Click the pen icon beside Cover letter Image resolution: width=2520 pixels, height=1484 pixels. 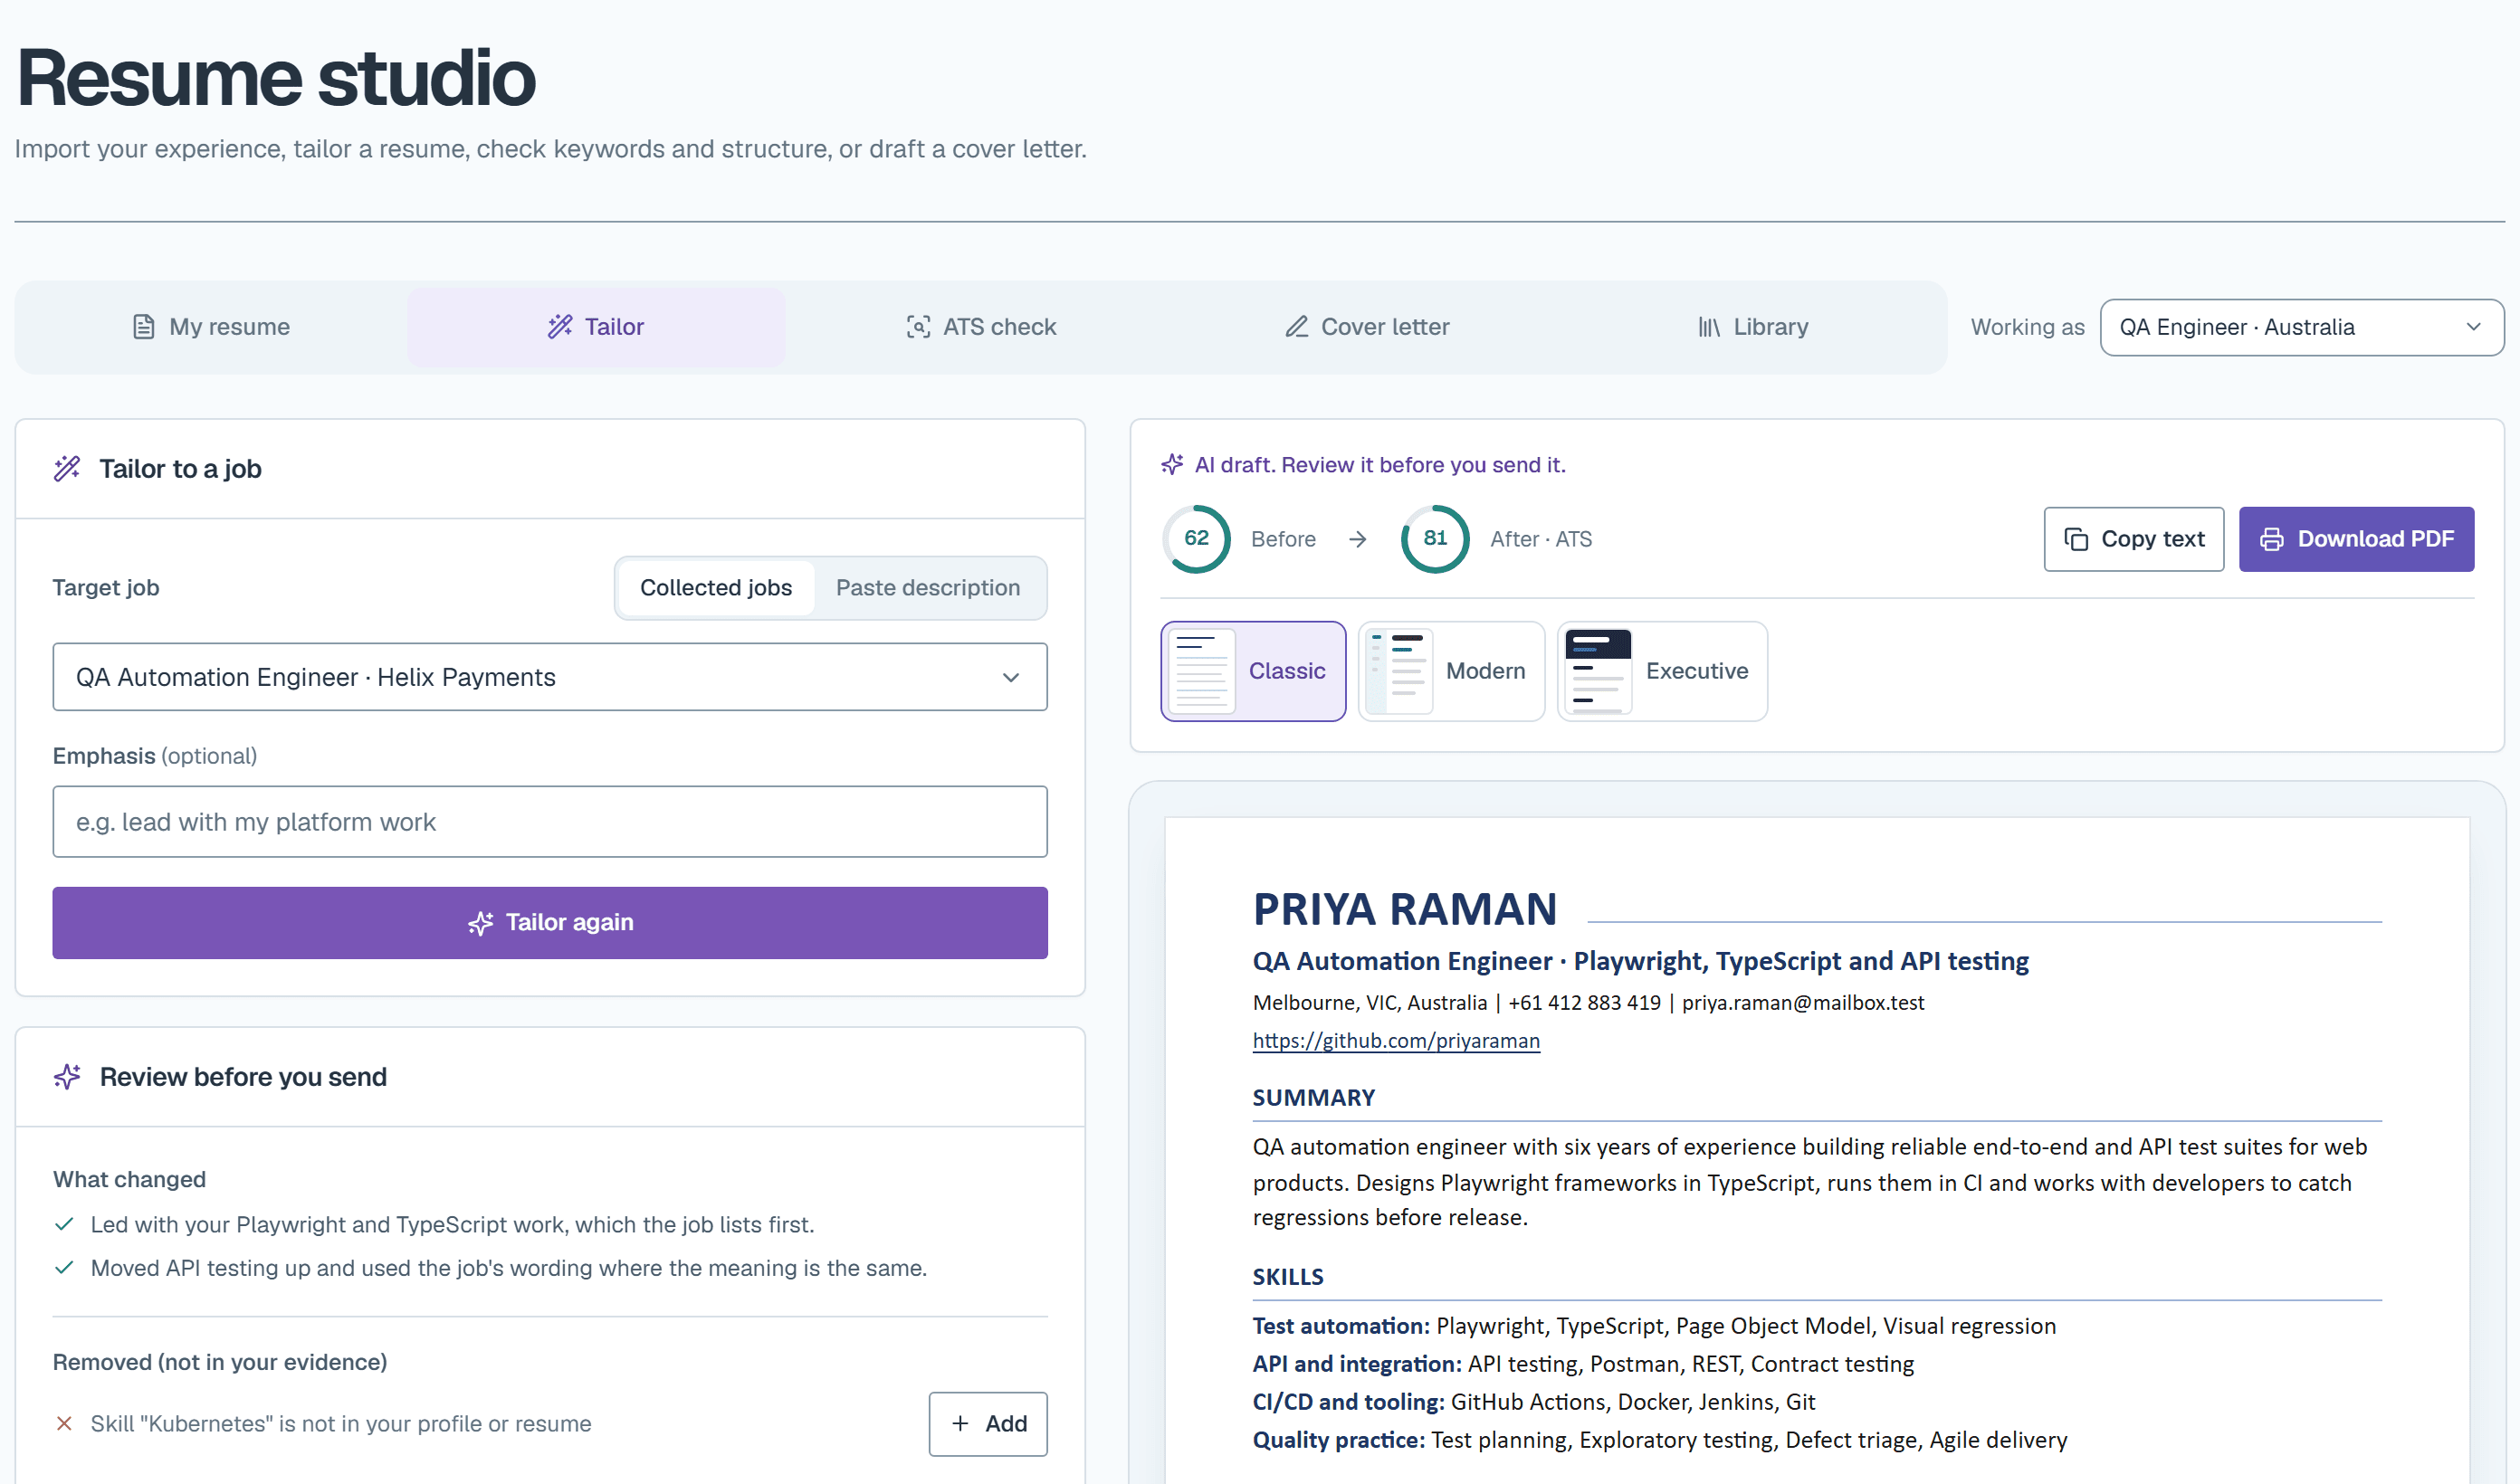1296,327
